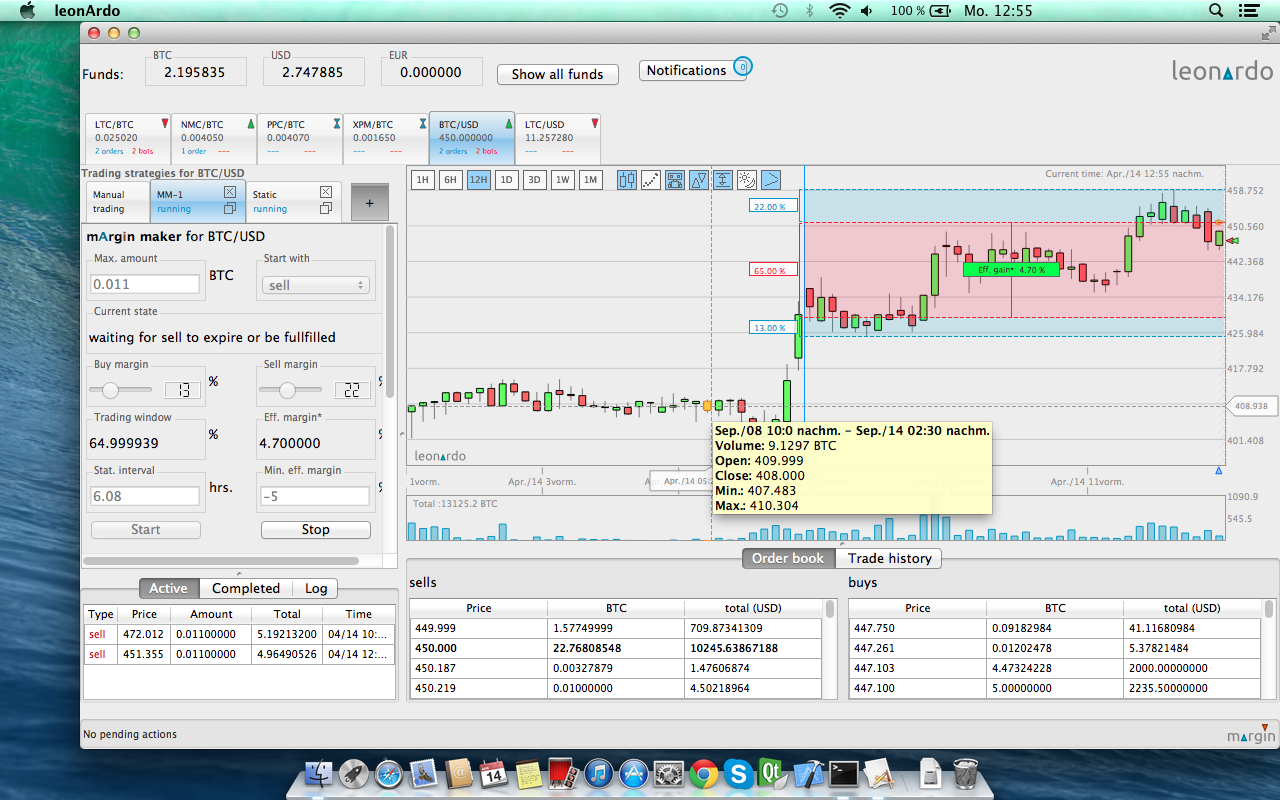Image resolution: width=1280 pixels, height=800 pixels.
Task: Open Finder from the dock
Action: tap(321, 773)
